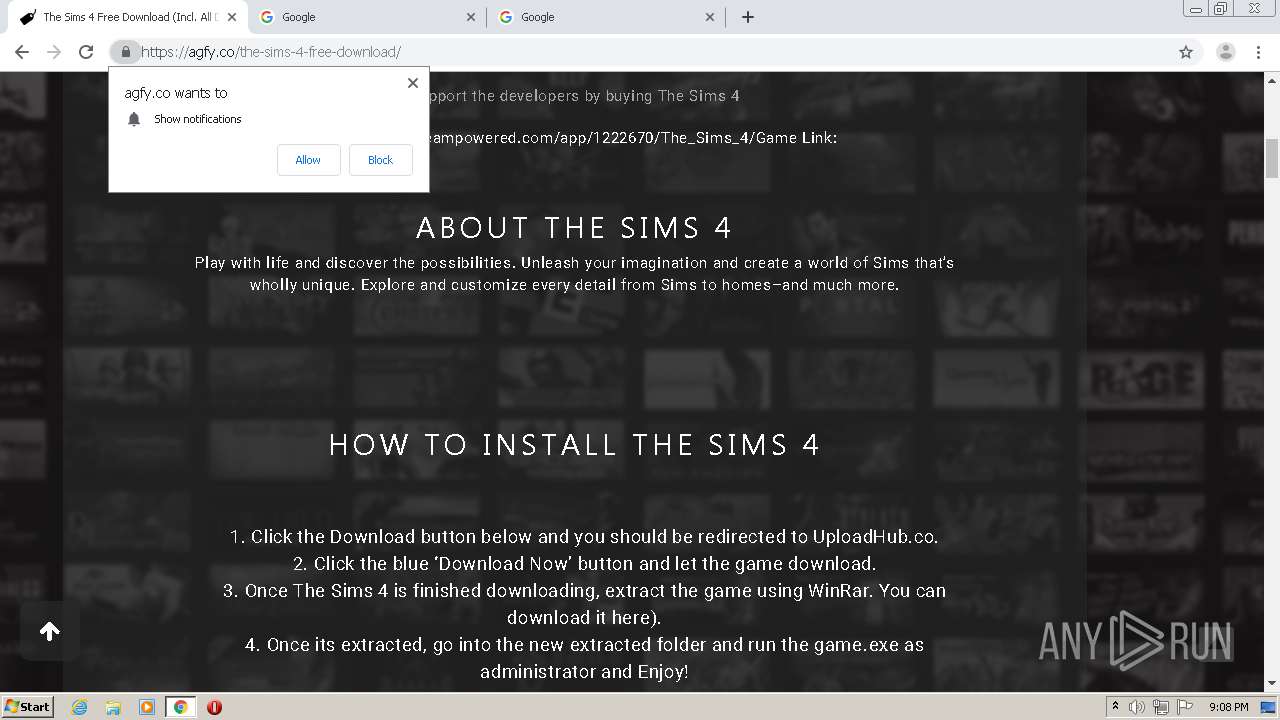
Task: Select step 4 about running game.exe
Action: click(x=584, y=658)
